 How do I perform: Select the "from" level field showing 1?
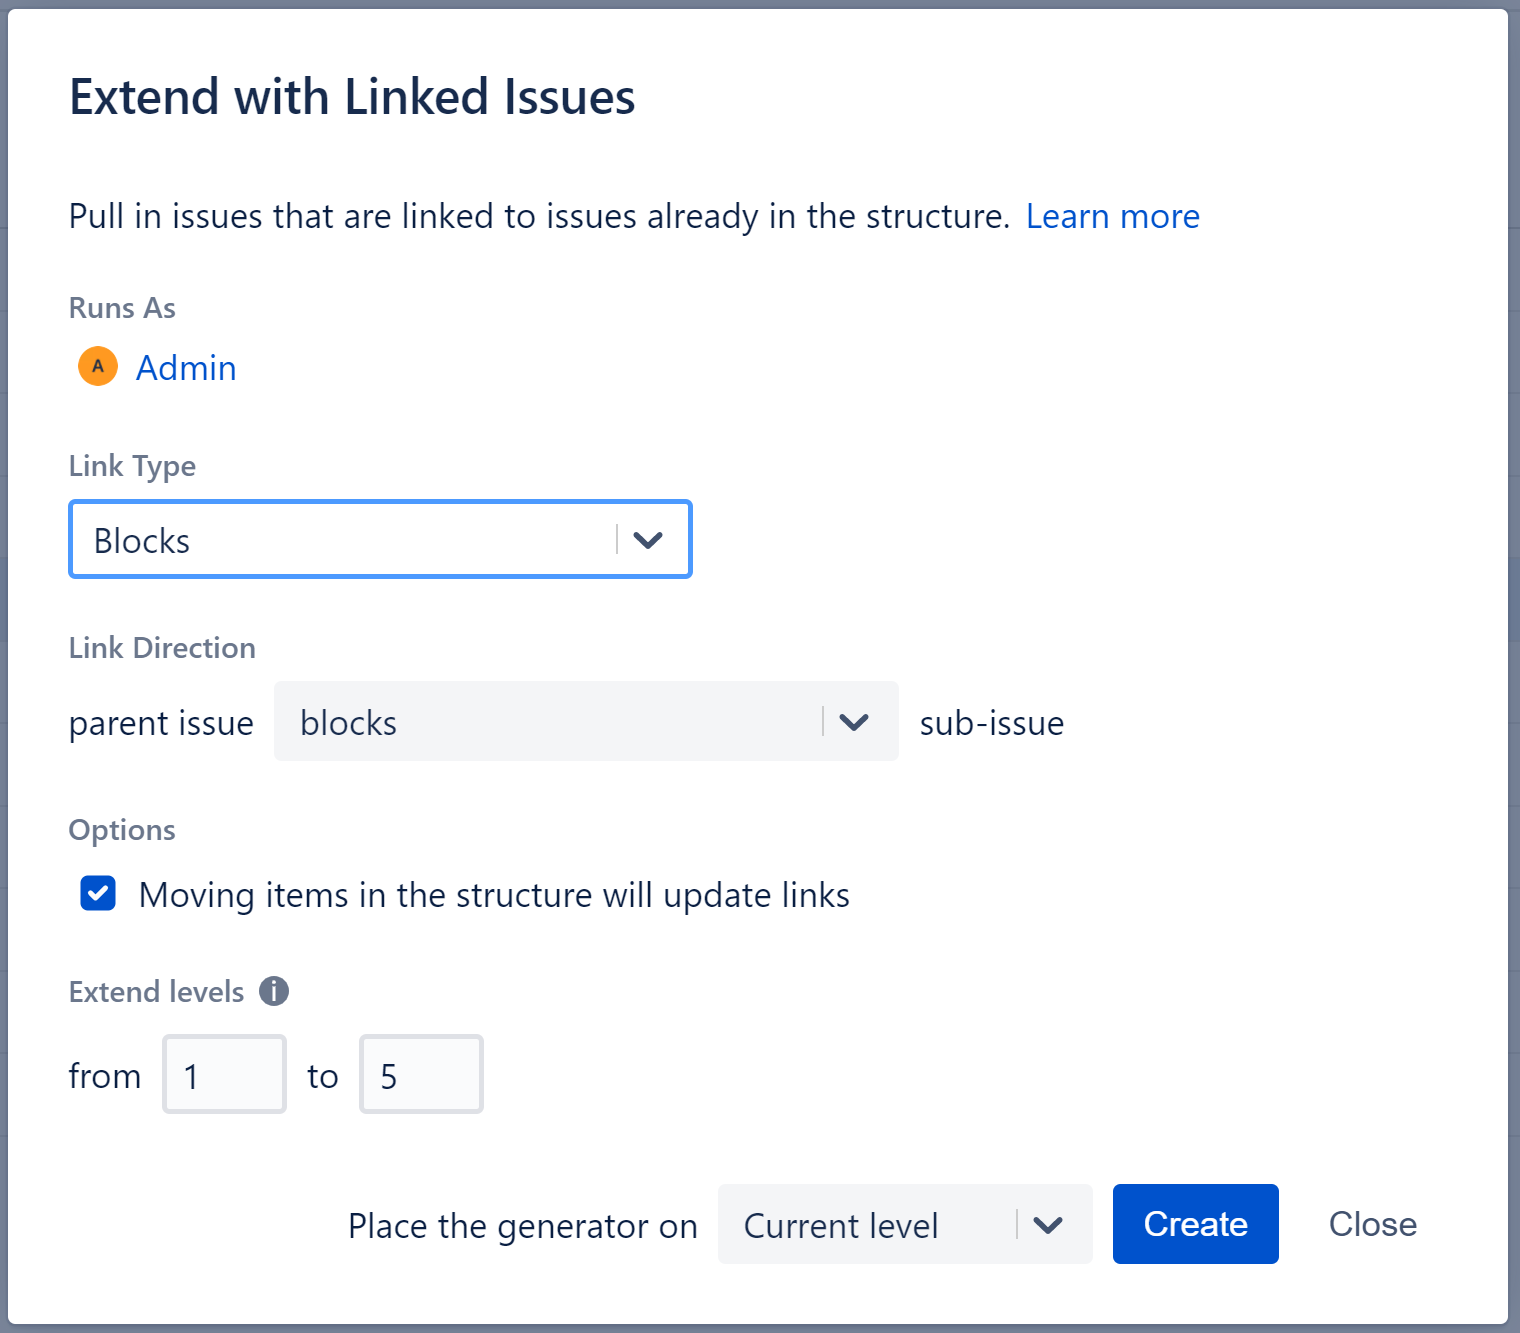224,1074
